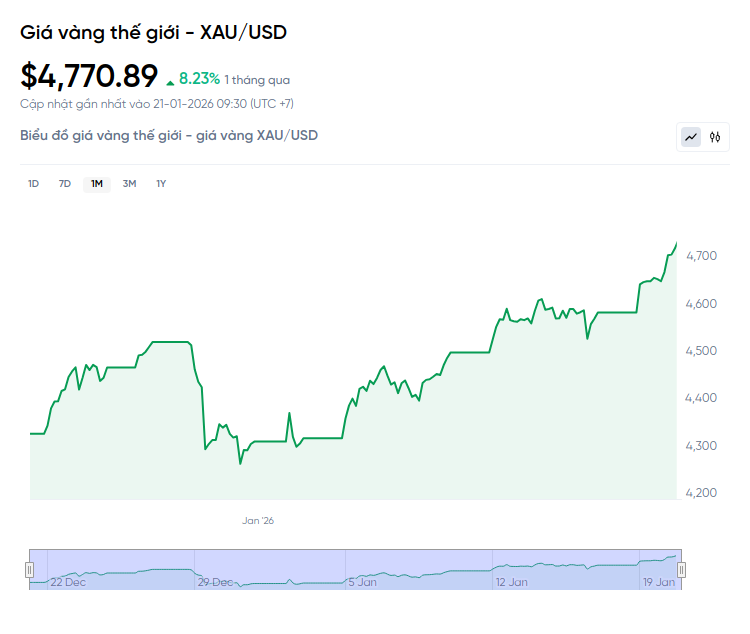Click the left range selector handle

[29, 569]
